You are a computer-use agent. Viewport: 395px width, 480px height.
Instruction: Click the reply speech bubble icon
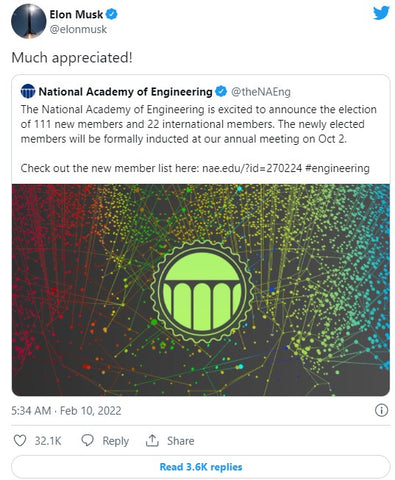point(88,440)
